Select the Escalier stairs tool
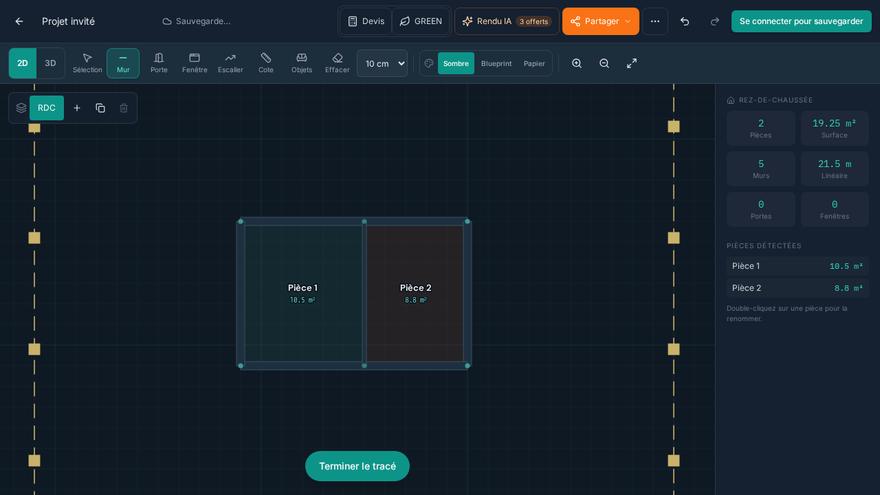This screenshot has height=495, width=880. pos(230,63)
